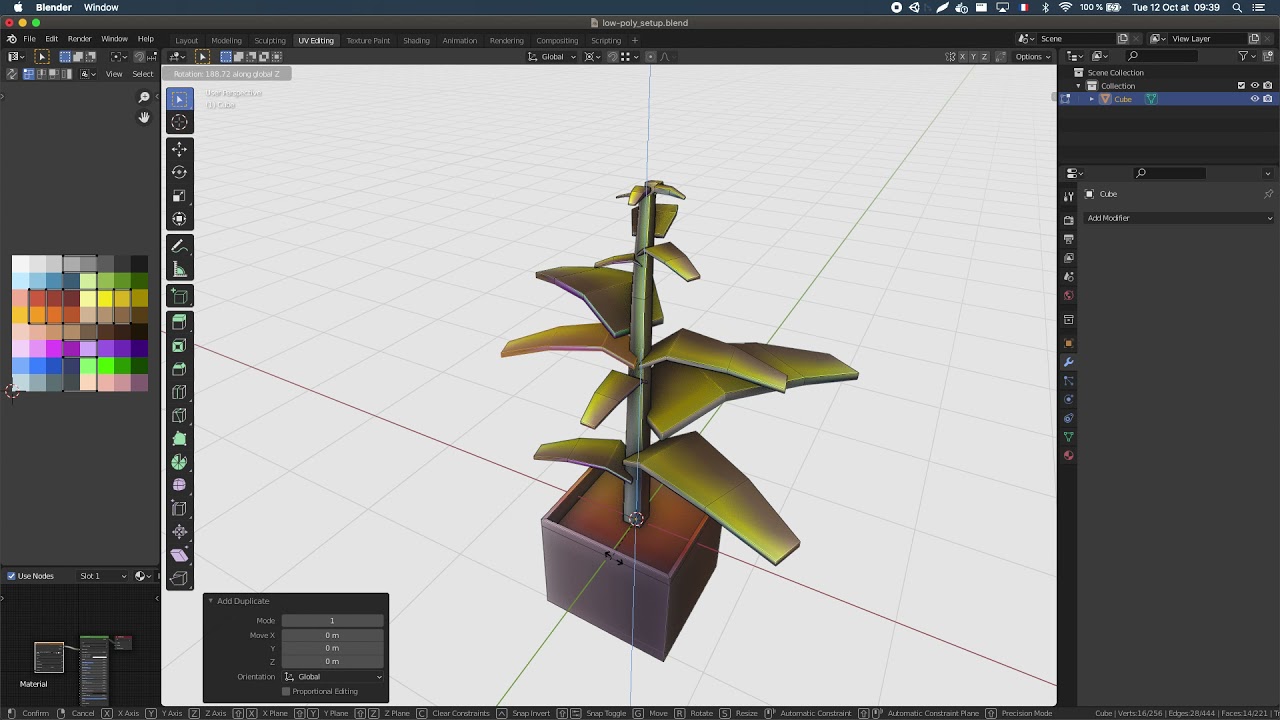Image resolution: width=1280 pixels, height=720 pixels.
Task: Select the Edge Slide tool
Action: pyautogui.click(x=179, y=508)
